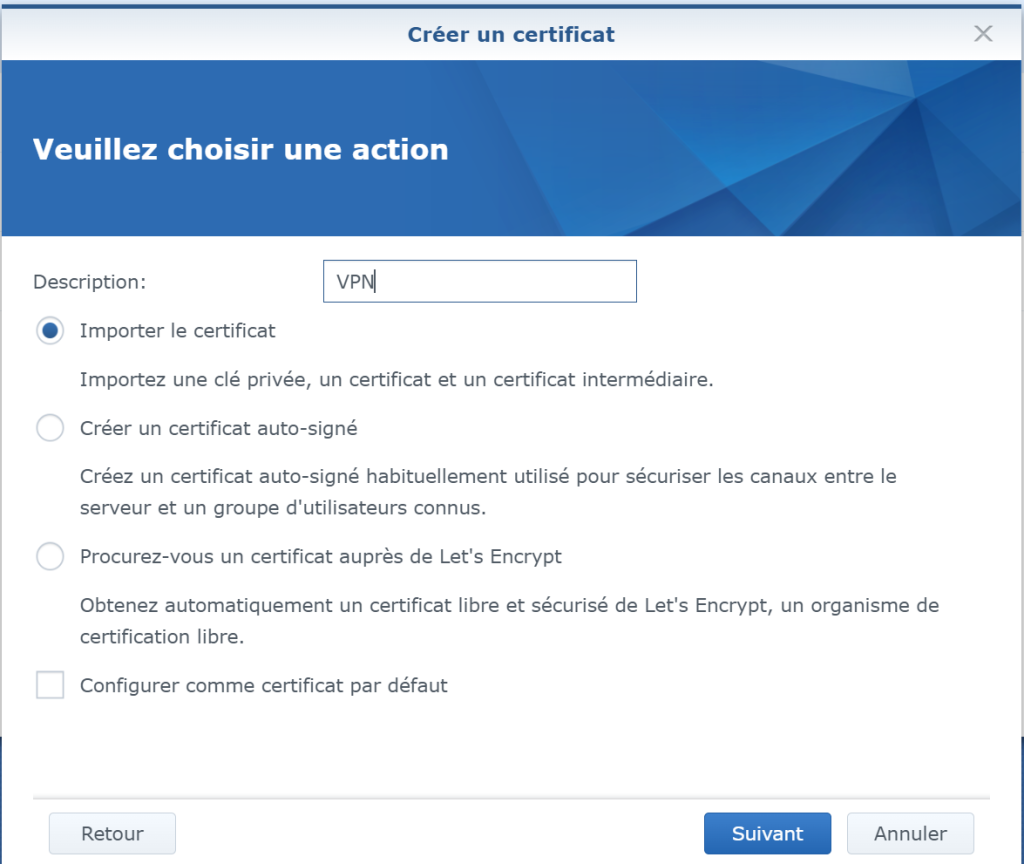The height and width of the screenshot is (864, 1024).
Task: Click the Créer un certificat auto-signé label
Action: (218, 428)
